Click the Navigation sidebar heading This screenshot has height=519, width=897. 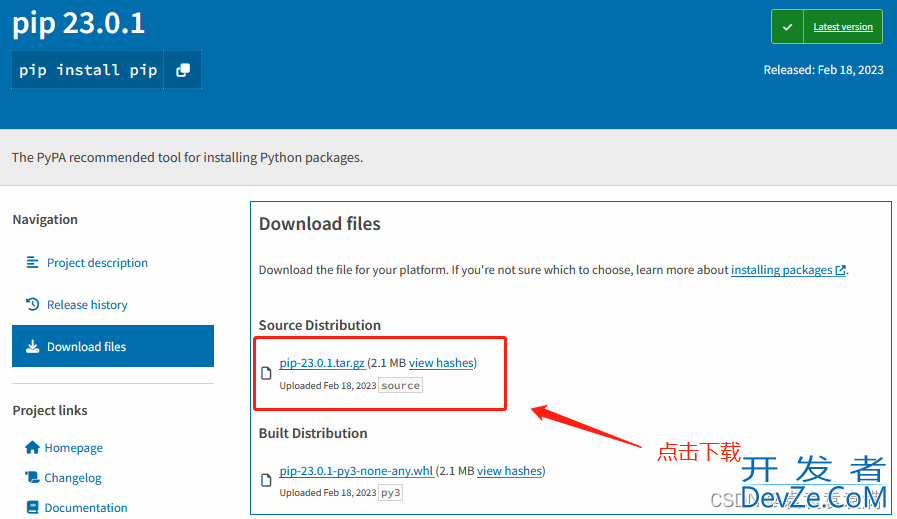coord(45,220)
